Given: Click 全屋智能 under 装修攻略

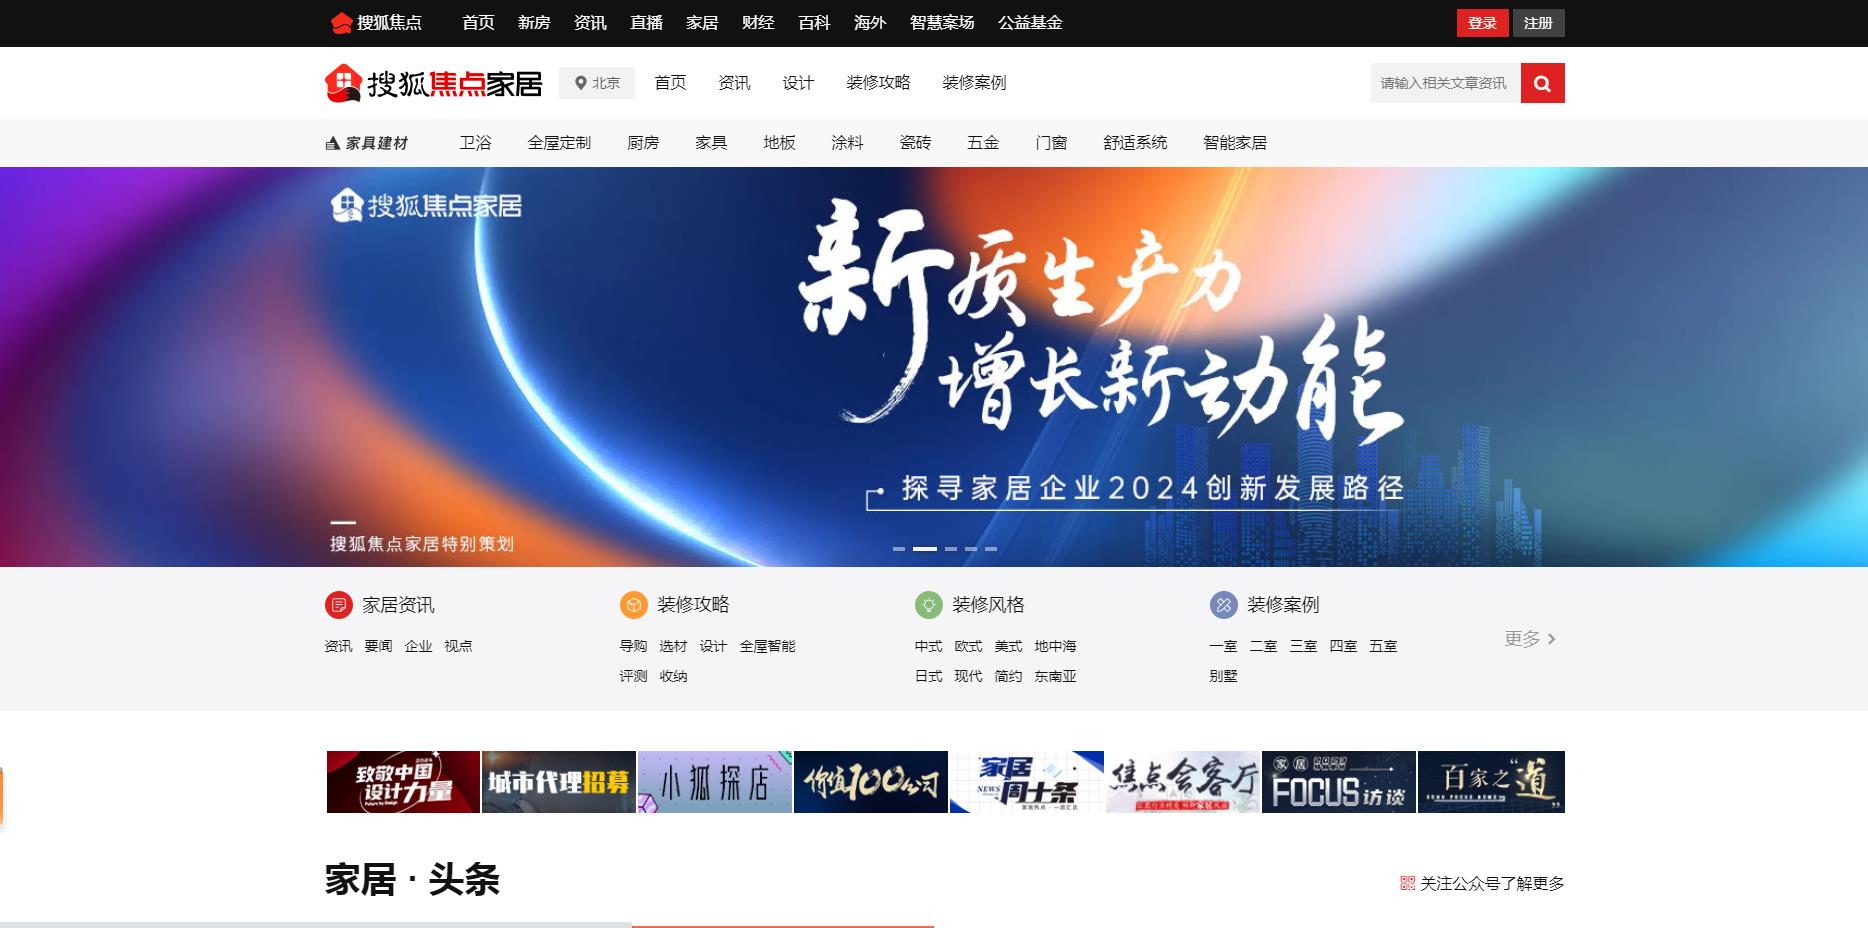Looking at the screenshot, I should pyautogui.click(x=767, y=646).
